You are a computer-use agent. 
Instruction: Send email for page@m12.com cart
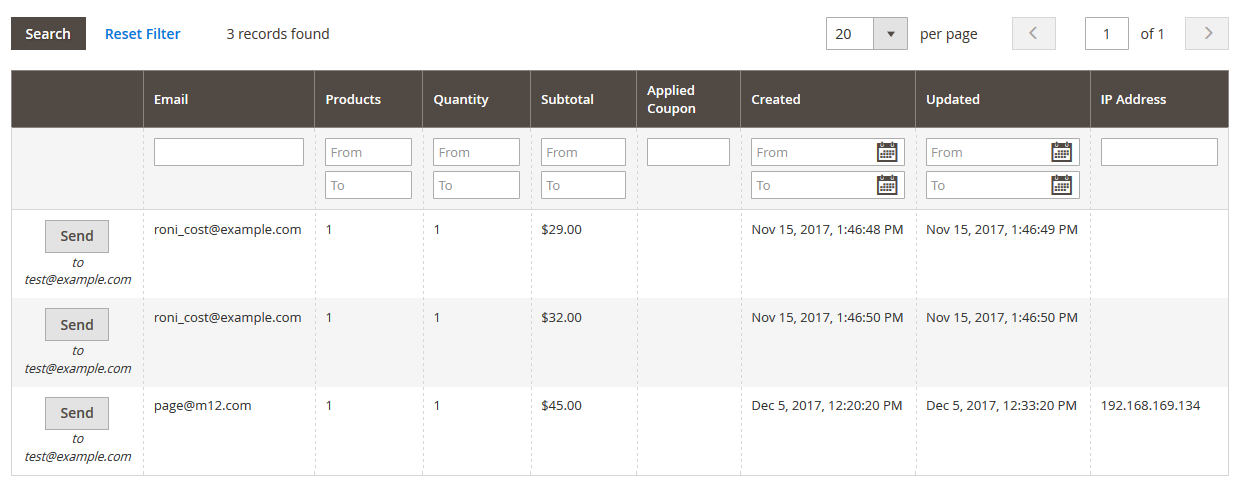pyautogui.click(x=77, y=413)
